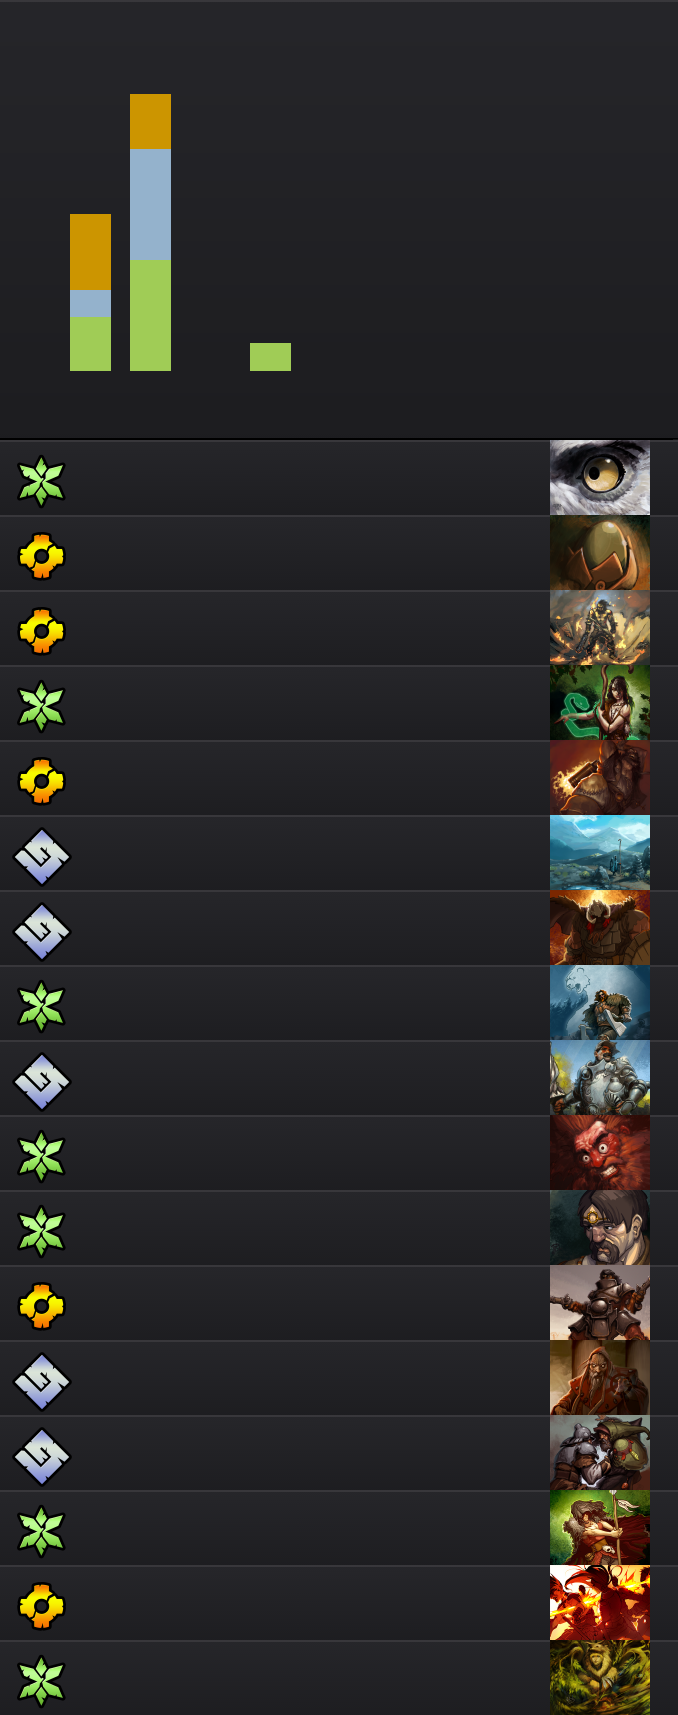The width and height of the screenshot is (678, 1715).
Task: Open the mountain landscape card thumbnail
Action: click(600, 853)
